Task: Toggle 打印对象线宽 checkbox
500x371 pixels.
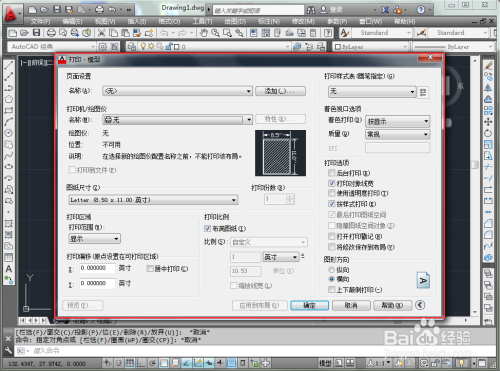Action: click(x=331, y=183)
